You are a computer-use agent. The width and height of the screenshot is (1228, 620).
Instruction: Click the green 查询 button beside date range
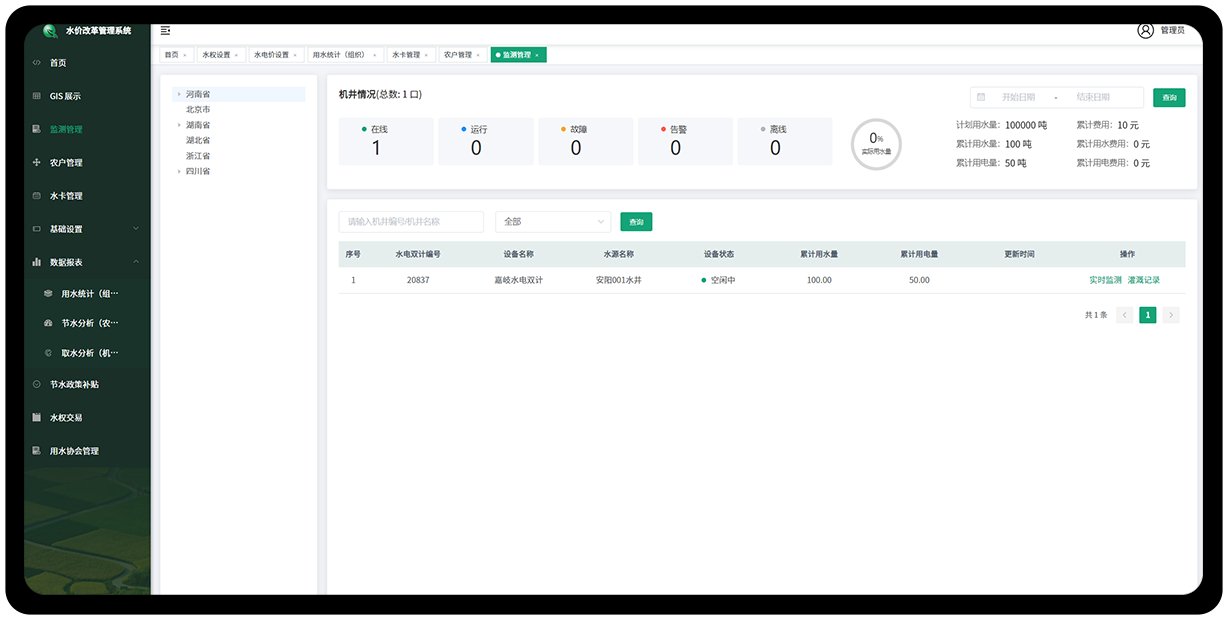(x=1168, y=98)
